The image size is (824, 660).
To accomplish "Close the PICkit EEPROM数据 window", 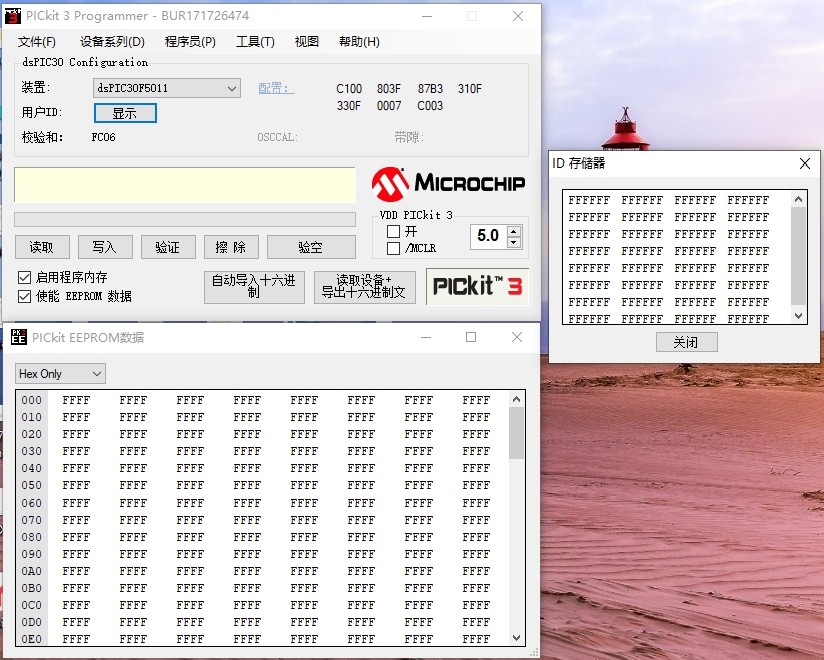I will 517,337.
